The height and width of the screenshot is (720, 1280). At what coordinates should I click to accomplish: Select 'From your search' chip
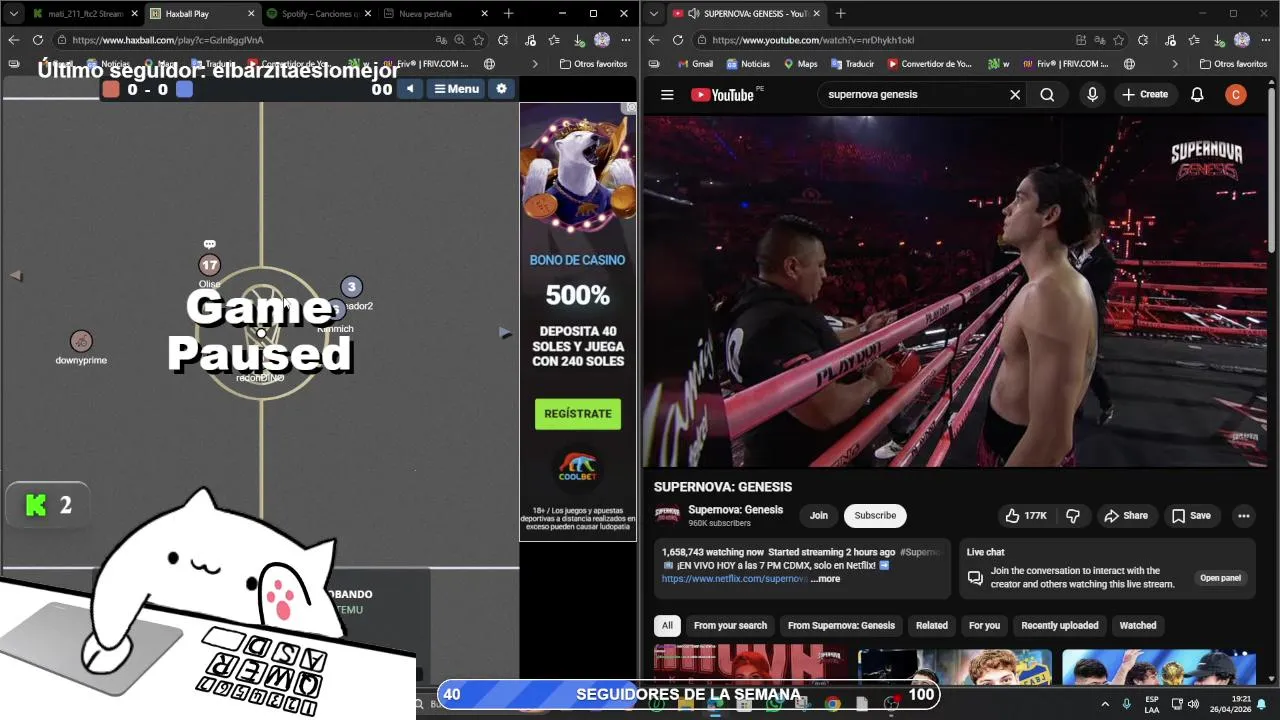click(730, 626)
